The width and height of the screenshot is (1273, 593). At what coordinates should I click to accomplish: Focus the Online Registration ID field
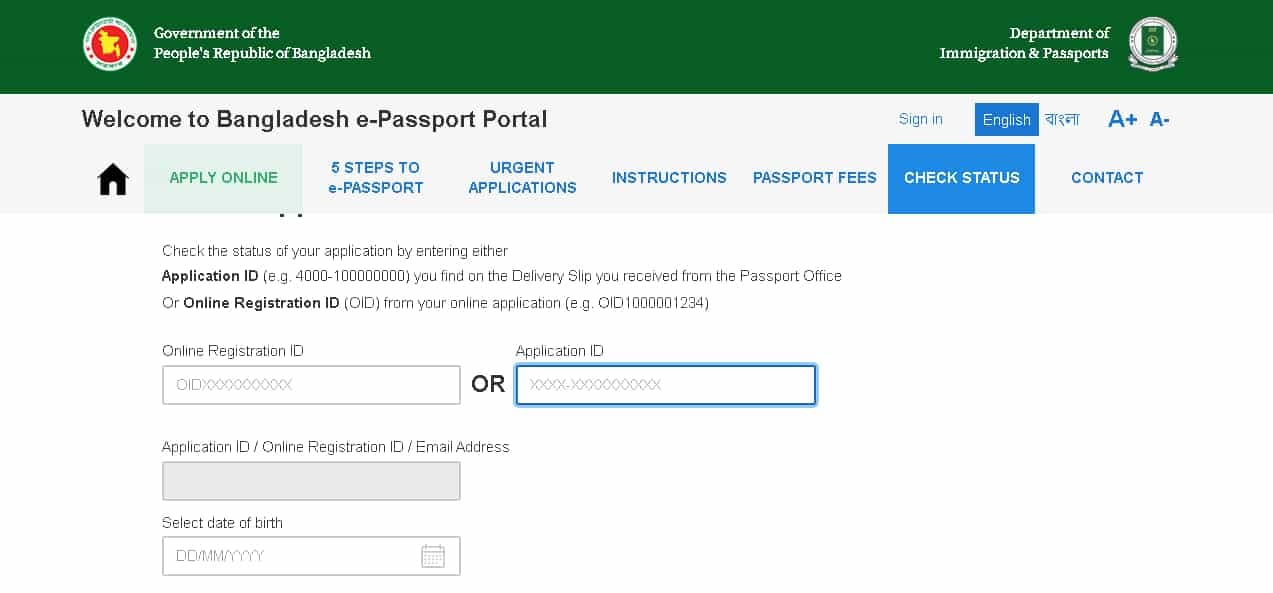(311, 385)
